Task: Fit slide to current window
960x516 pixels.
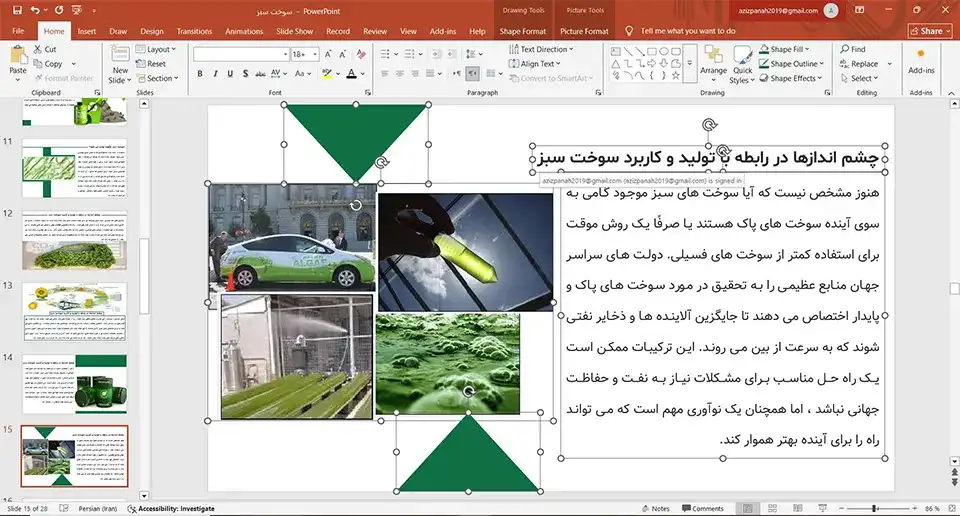Action: click(951, 509)
